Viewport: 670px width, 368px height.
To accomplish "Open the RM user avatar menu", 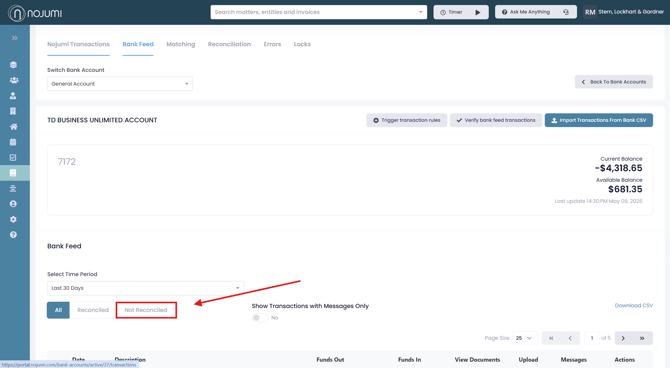I will pyautogui.click(x=590, y=12).
